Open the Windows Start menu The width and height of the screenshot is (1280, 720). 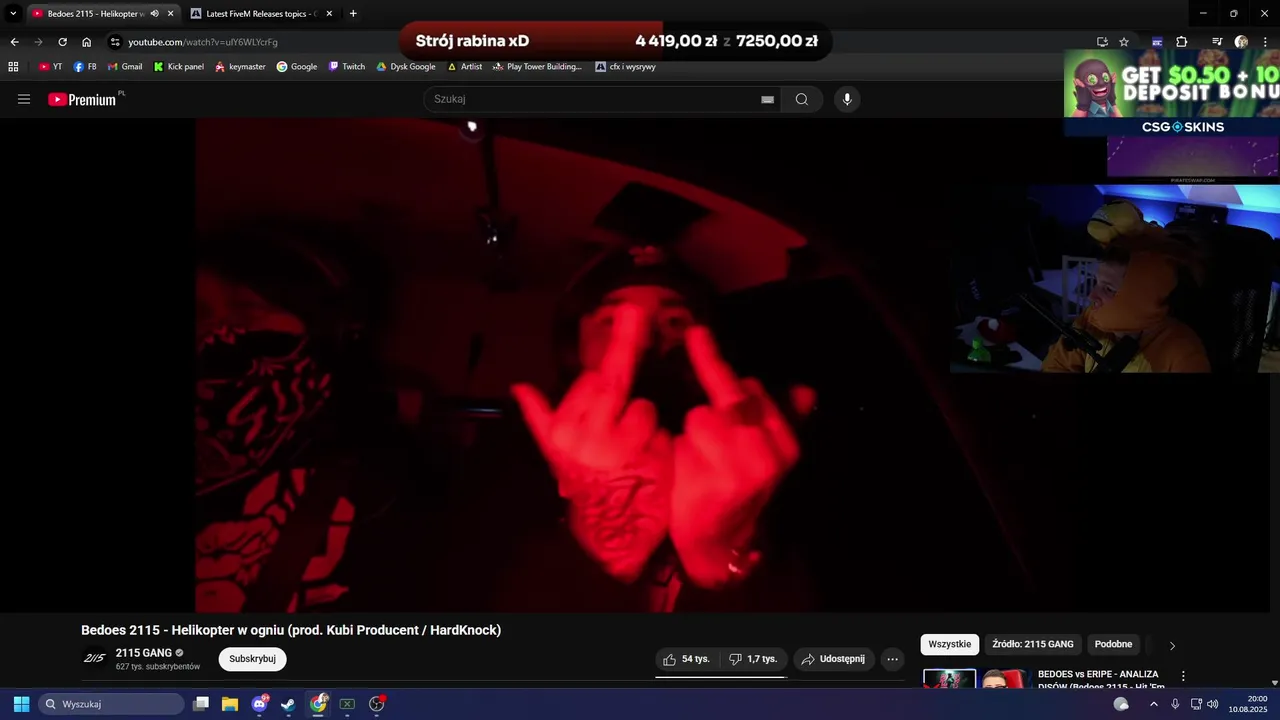point(21,704)
